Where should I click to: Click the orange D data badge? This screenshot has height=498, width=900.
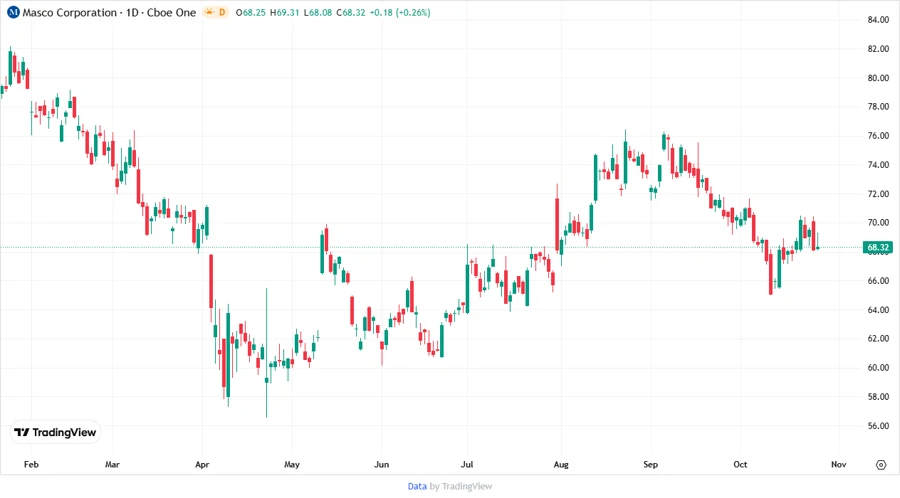222,12
